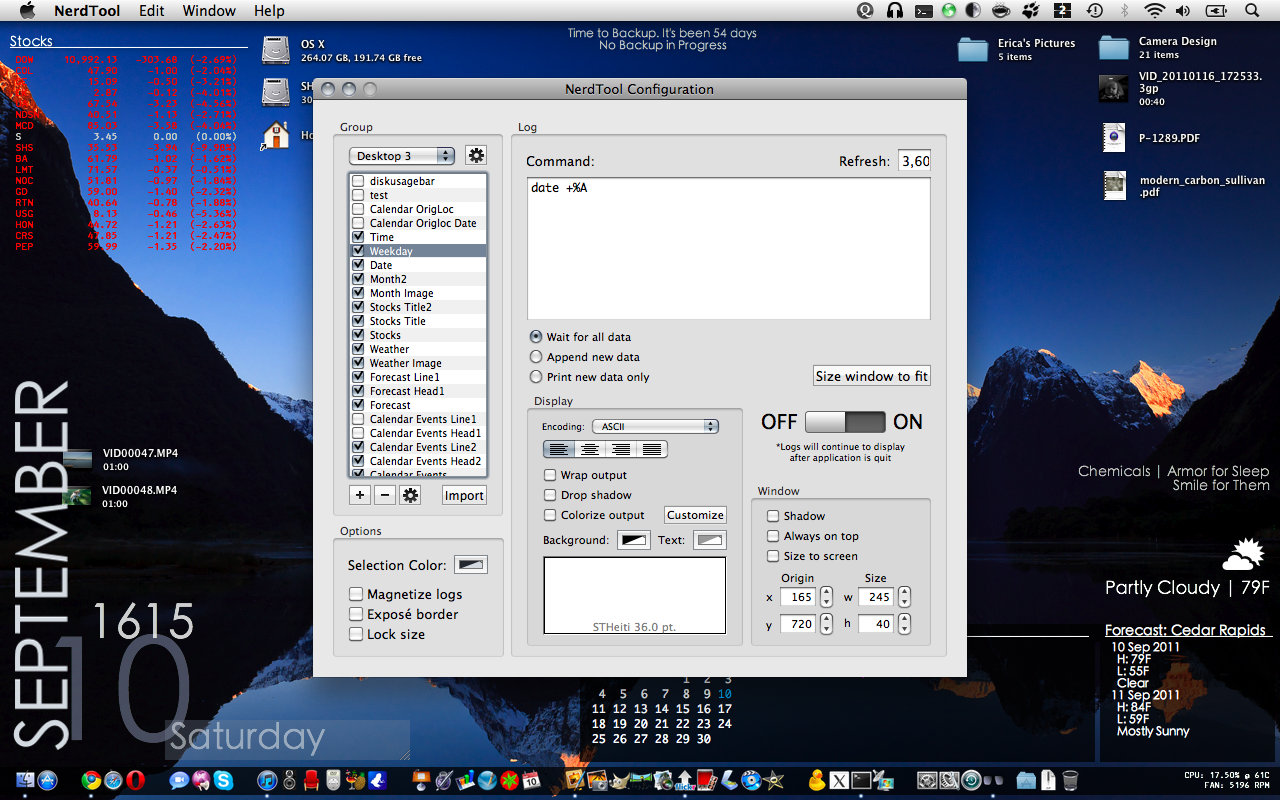Enable the Wrap output checkbox

(x=551, y=475)
